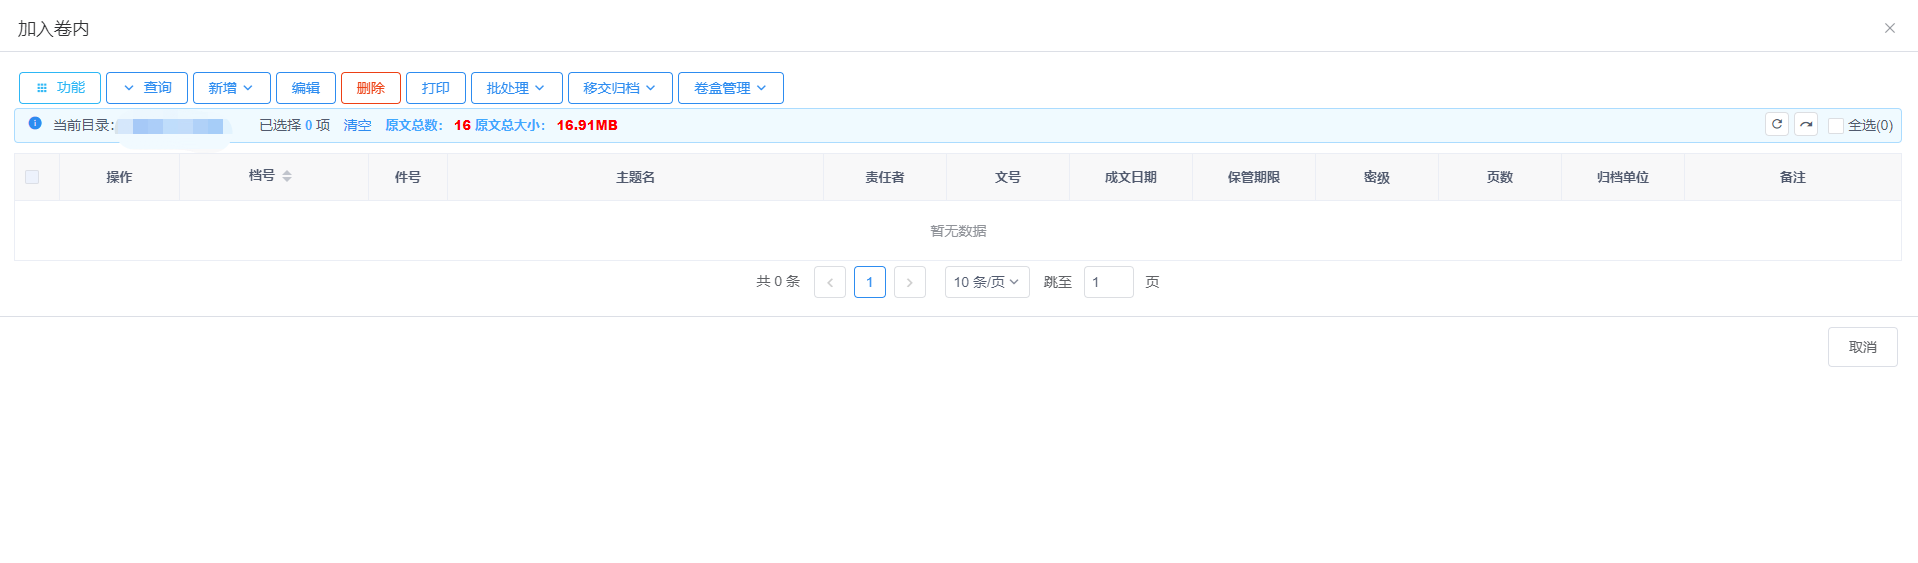
Task: Expand the 查询 panel
Action: [x=147, y=88]
